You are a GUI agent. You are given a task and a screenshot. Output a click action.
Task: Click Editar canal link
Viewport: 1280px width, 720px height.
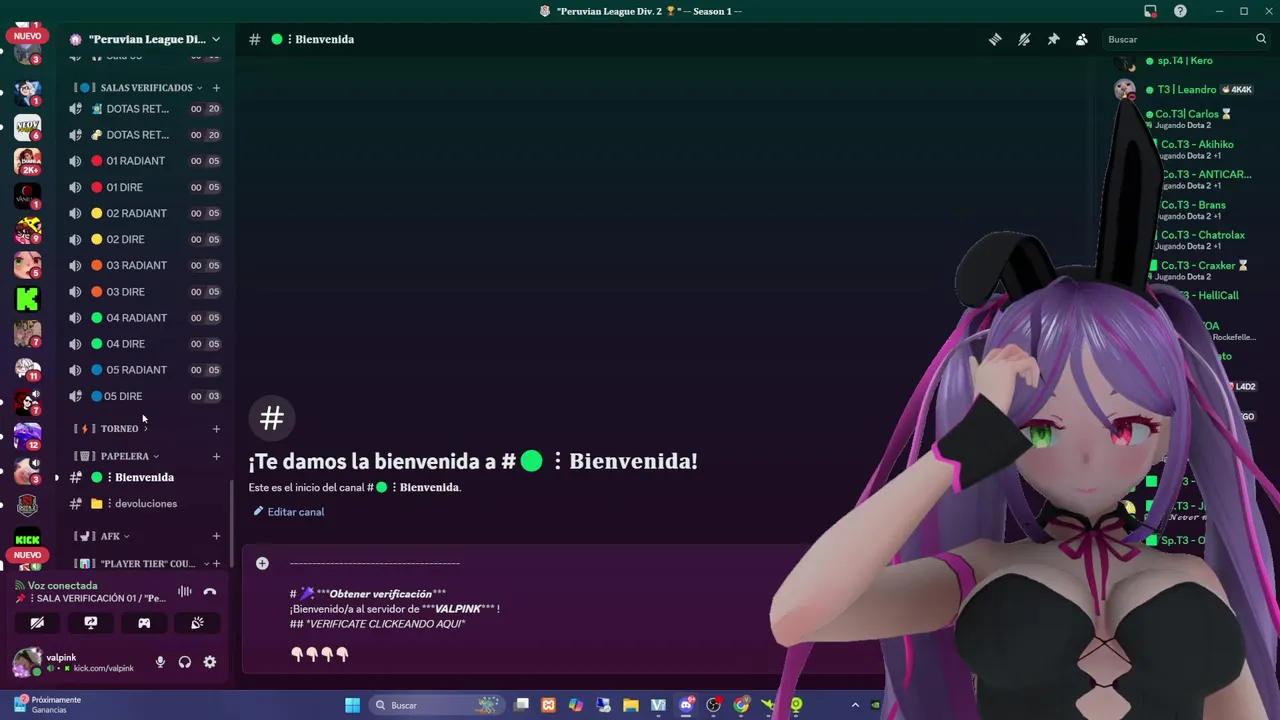pyautogui.click(x=288, y=512)
